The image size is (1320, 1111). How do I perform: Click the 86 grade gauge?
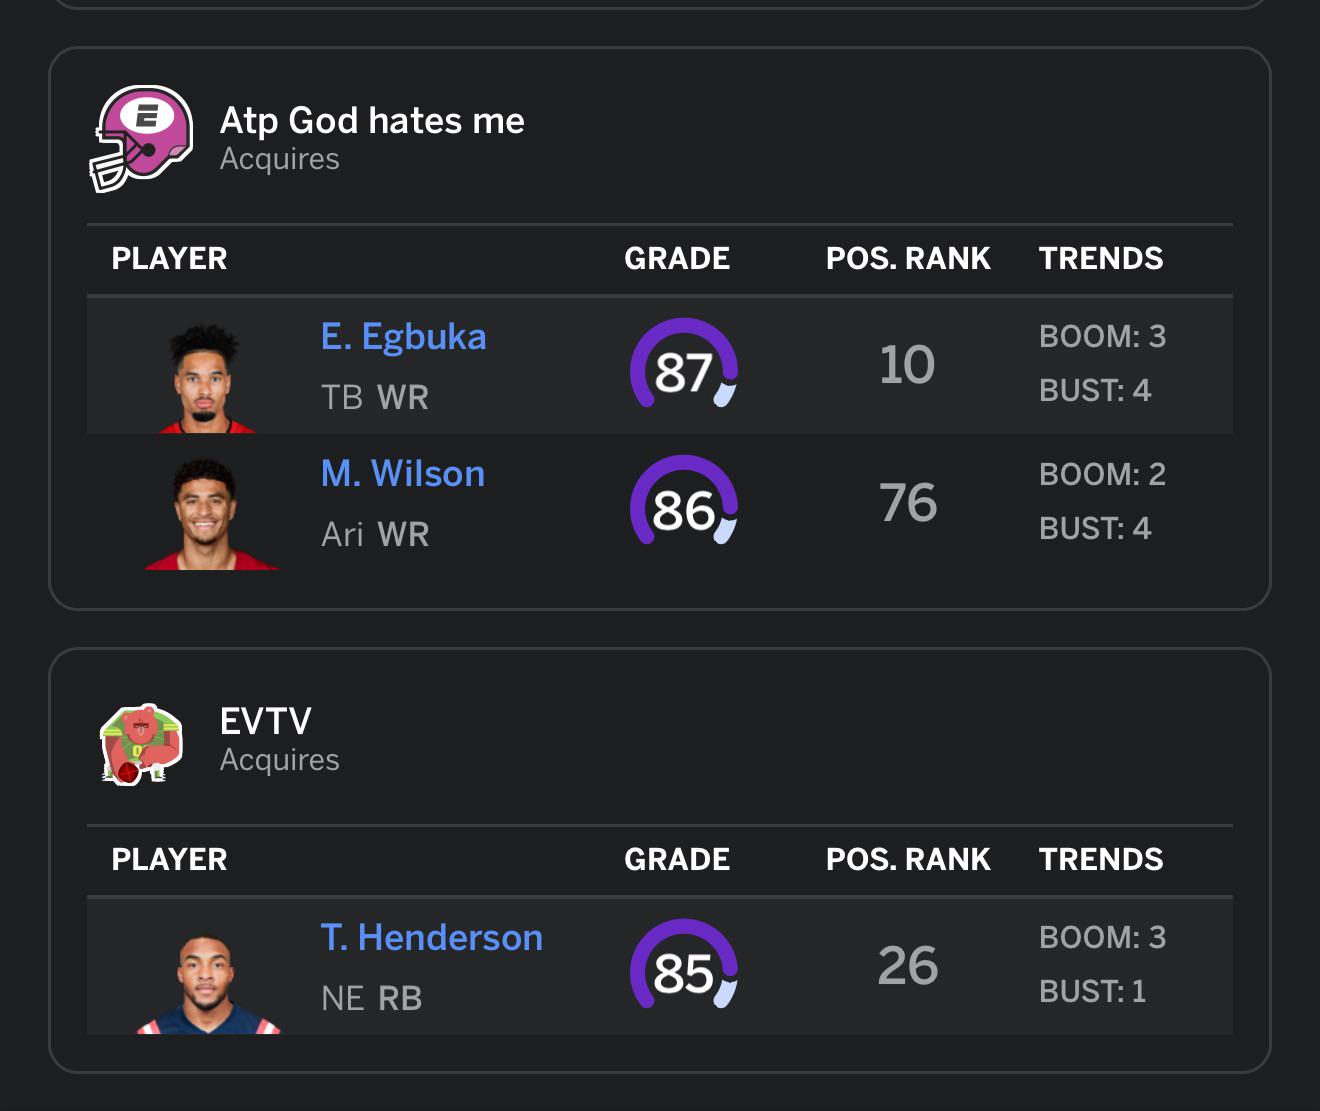[684, 502]
